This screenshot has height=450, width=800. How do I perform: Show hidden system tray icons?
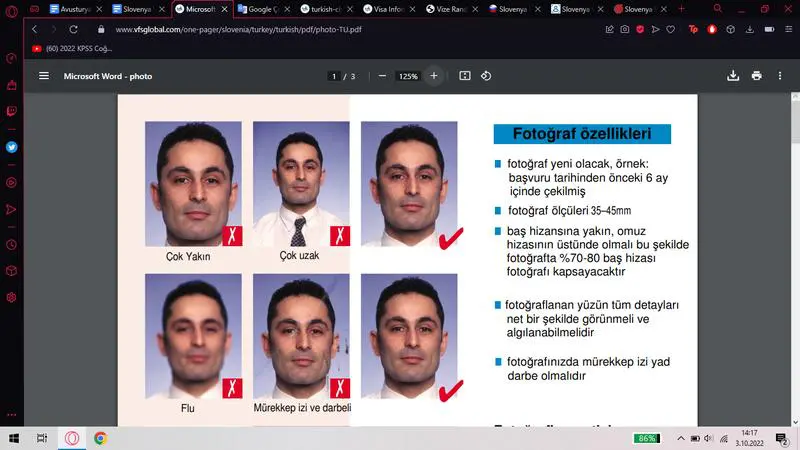click(681, 438)
